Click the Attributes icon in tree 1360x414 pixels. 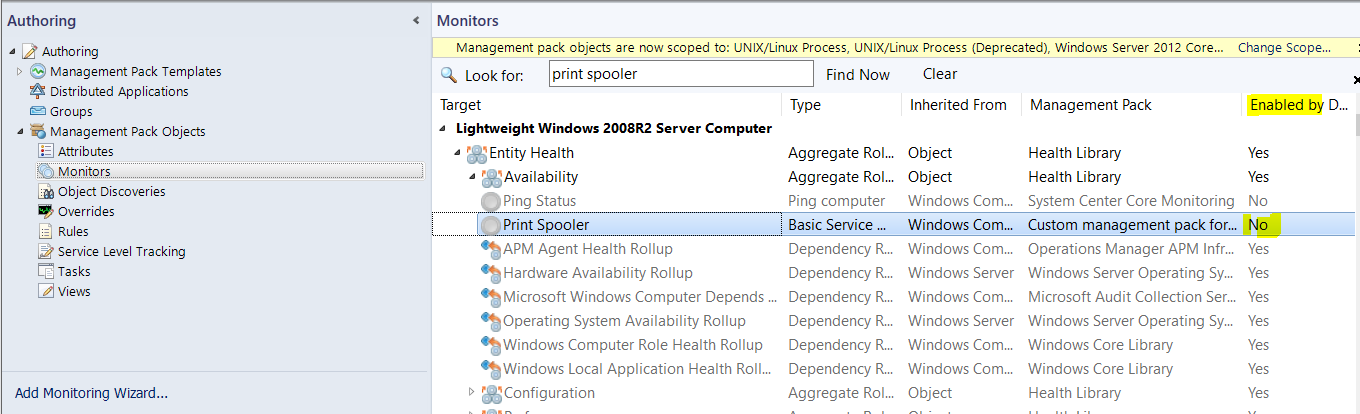click(46, 151)
